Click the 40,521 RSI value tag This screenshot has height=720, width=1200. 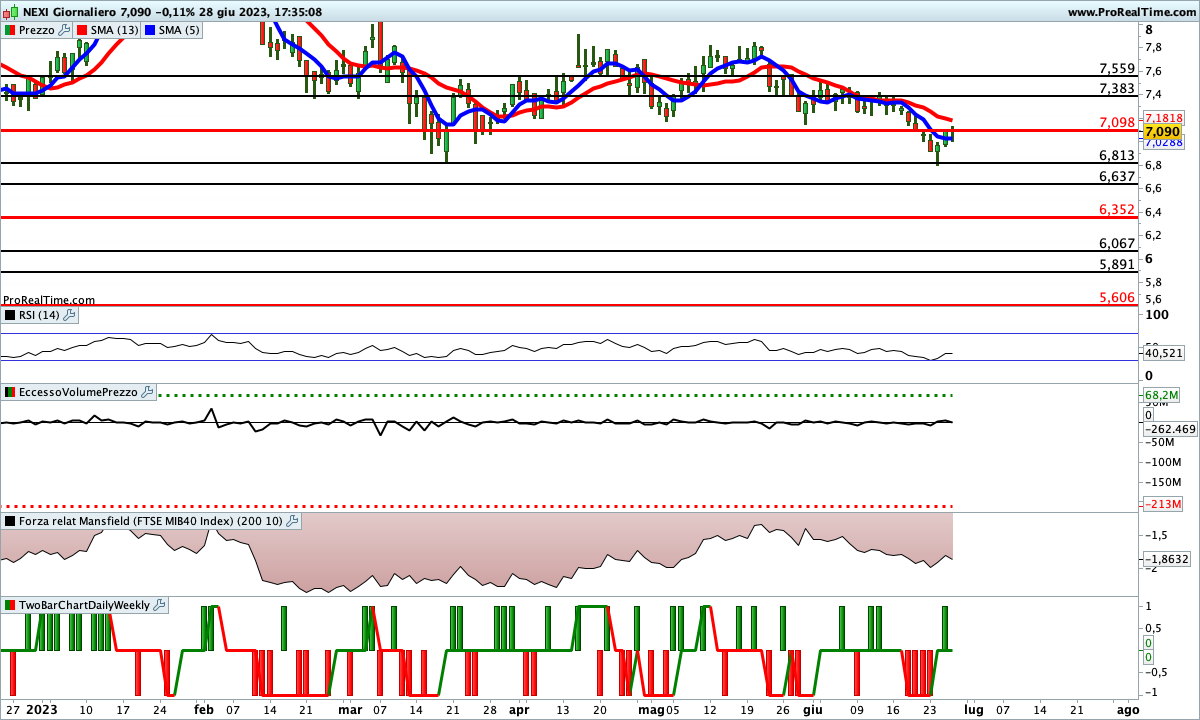[1163, 353]
